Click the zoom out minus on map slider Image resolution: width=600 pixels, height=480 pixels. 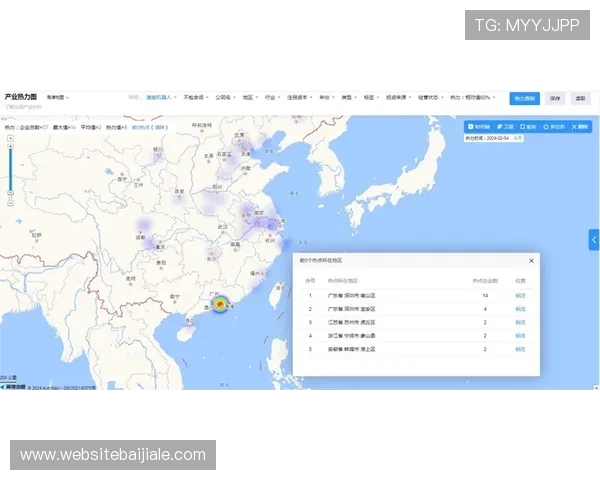tap(10, 202)
